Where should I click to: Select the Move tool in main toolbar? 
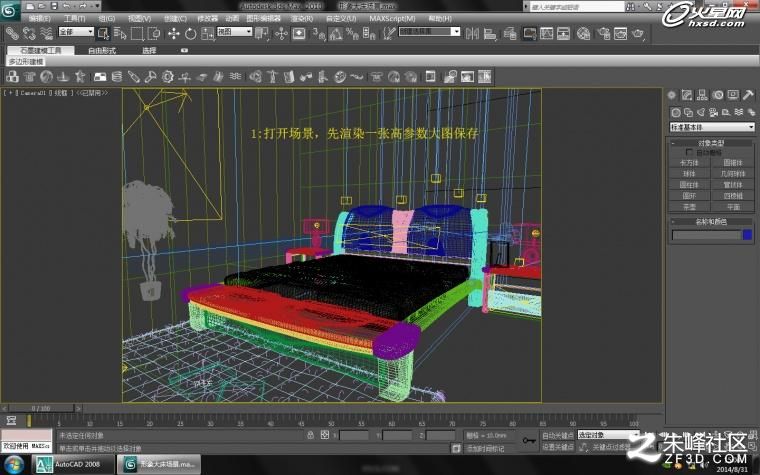[174, 33]
